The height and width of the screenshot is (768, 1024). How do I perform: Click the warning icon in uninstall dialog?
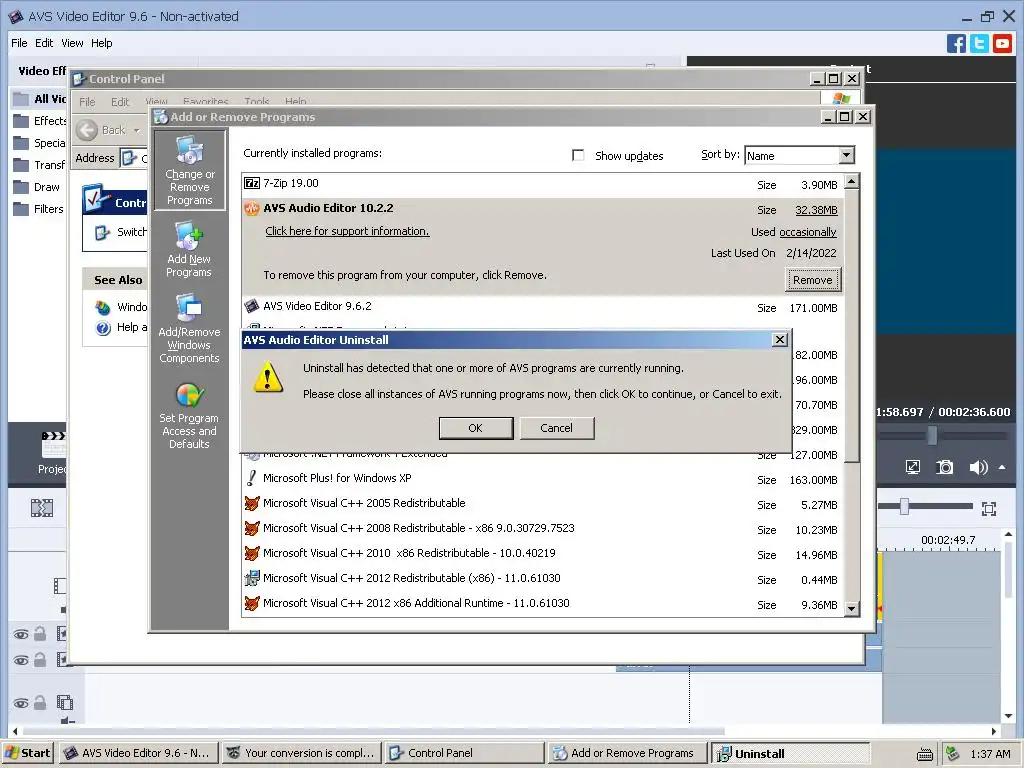(268, 378)
